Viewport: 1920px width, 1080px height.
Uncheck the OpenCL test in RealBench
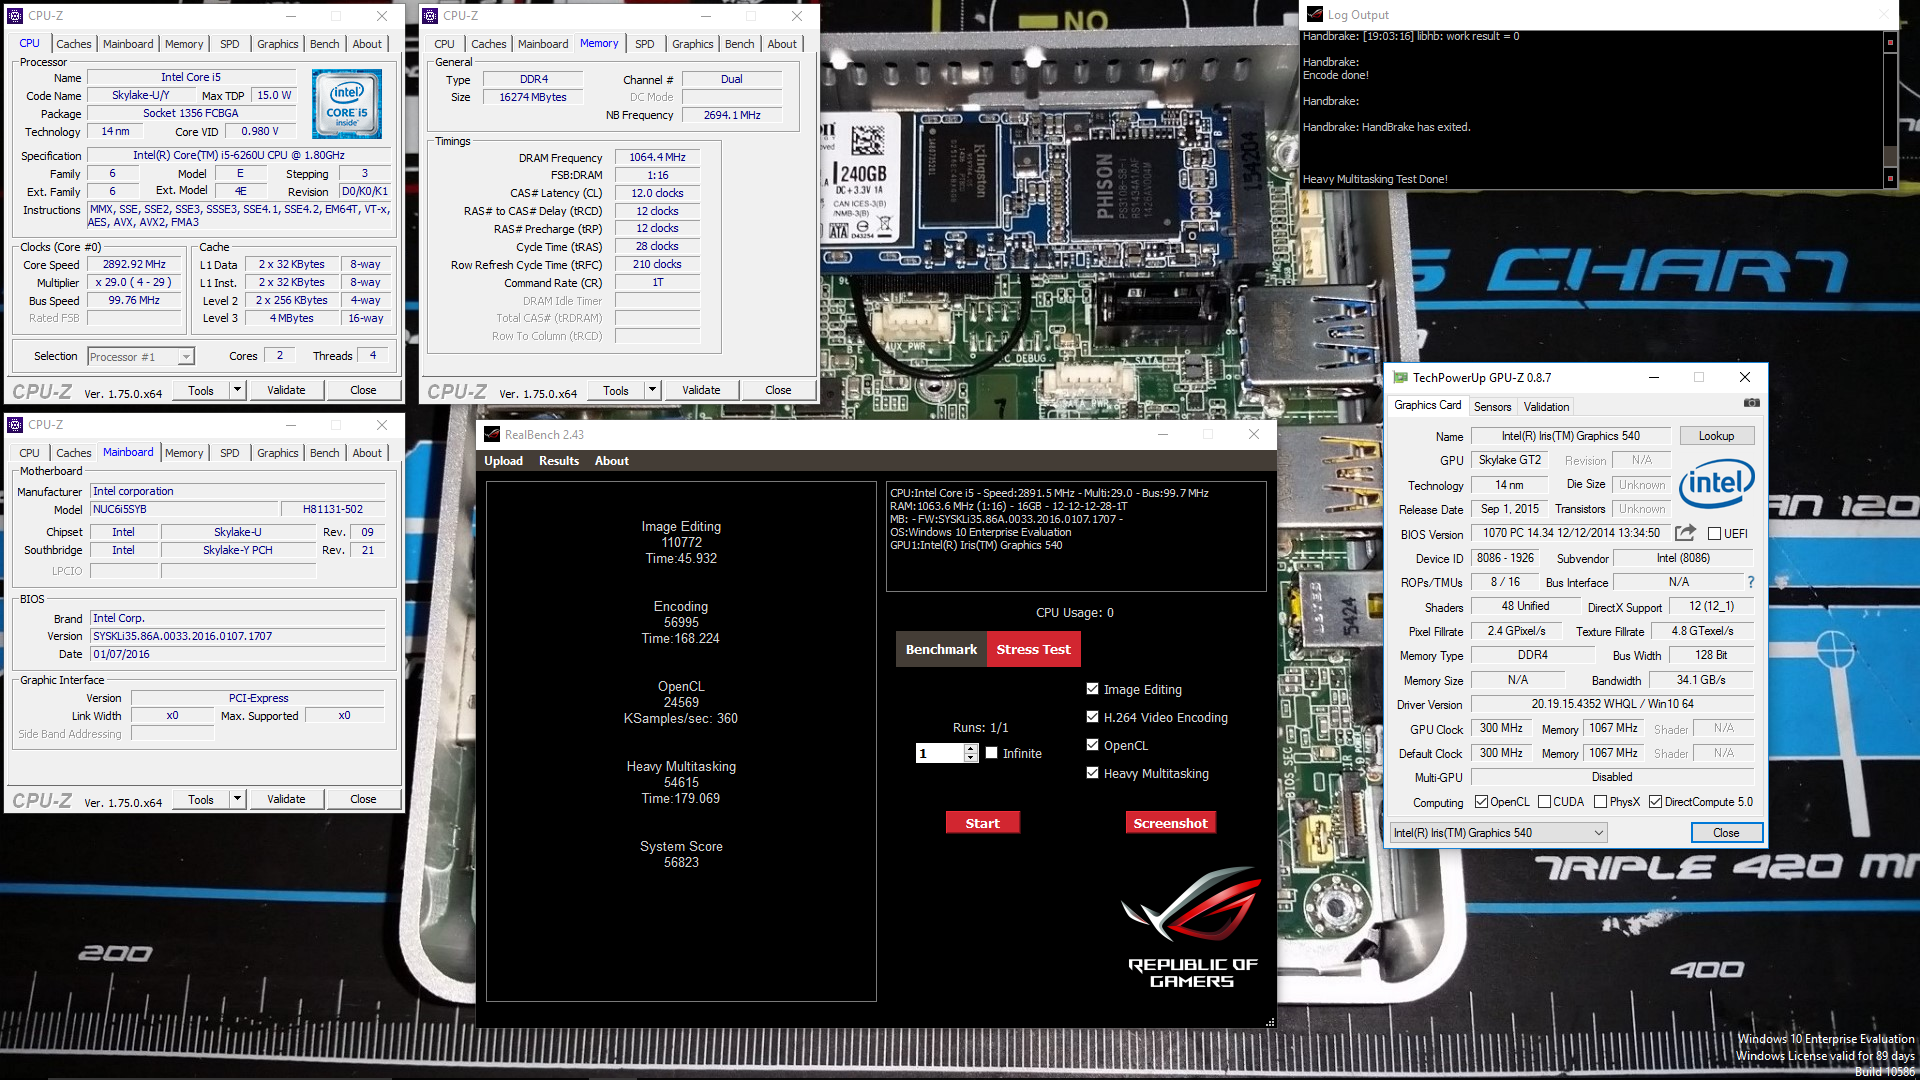1093,745
